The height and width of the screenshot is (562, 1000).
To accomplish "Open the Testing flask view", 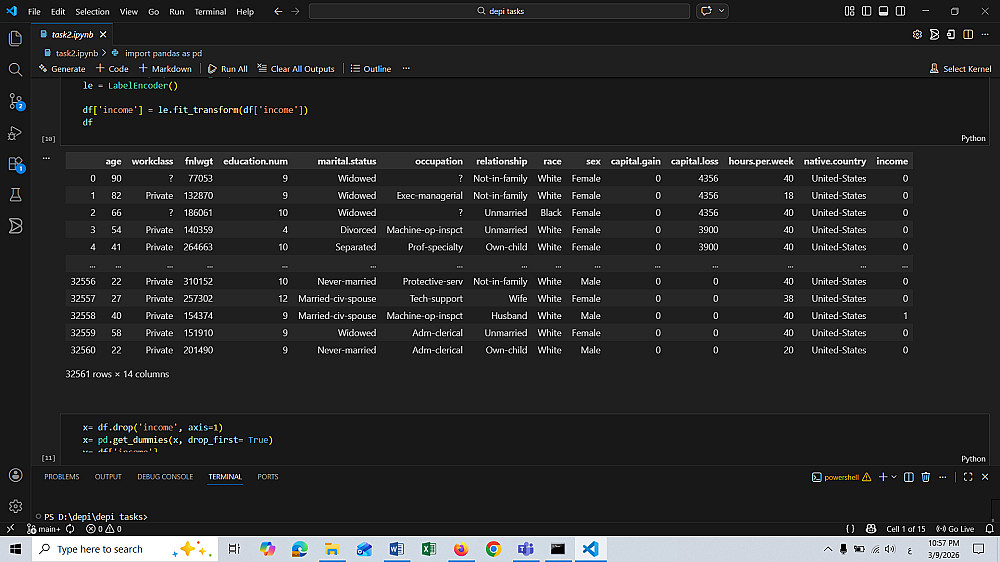I will (x=15, y=195).
